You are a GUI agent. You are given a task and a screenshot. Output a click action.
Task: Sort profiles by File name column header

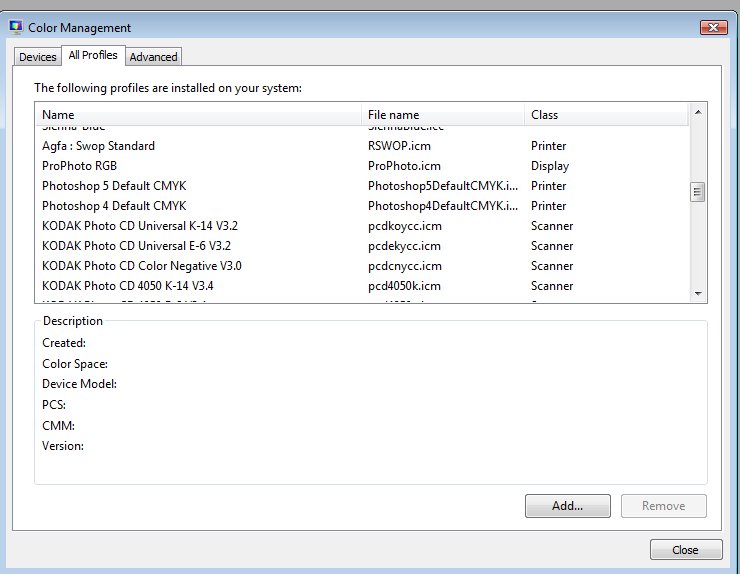pos(443,115)
